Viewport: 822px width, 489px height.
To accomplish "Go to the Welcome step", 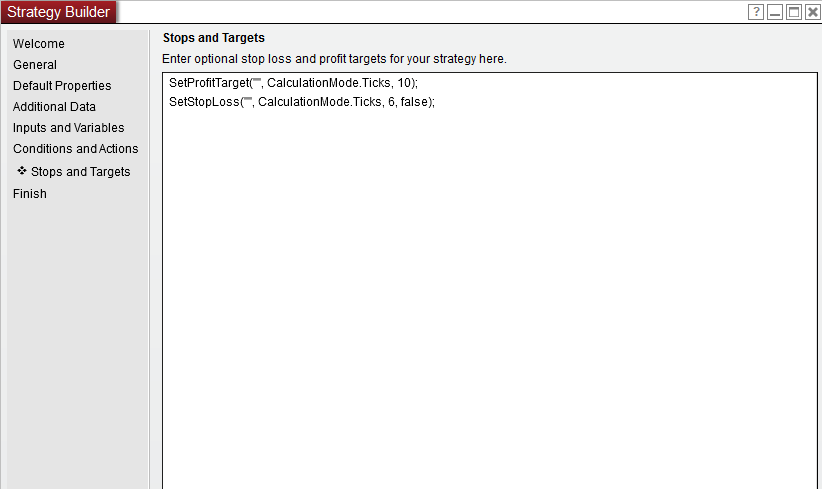I will 39,44.
